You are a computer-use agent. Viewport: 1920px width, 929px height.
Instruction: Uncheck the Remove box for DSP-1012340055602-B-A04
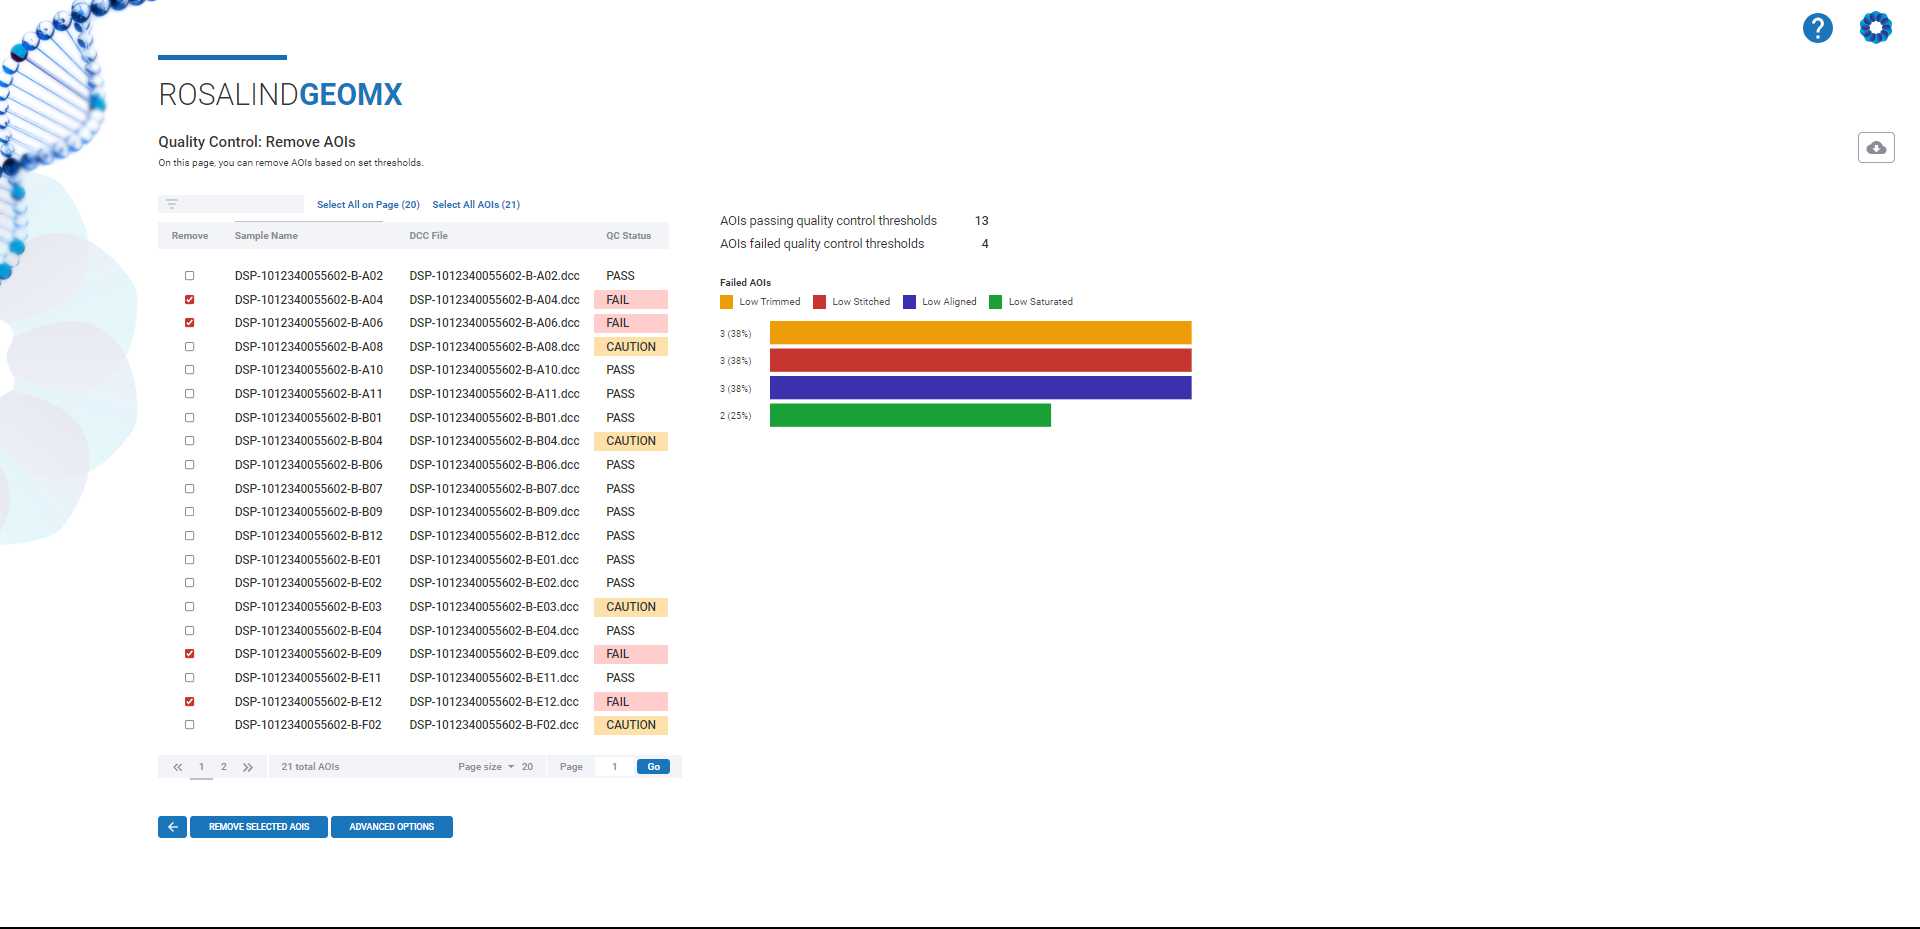click(x=189, y=300)
